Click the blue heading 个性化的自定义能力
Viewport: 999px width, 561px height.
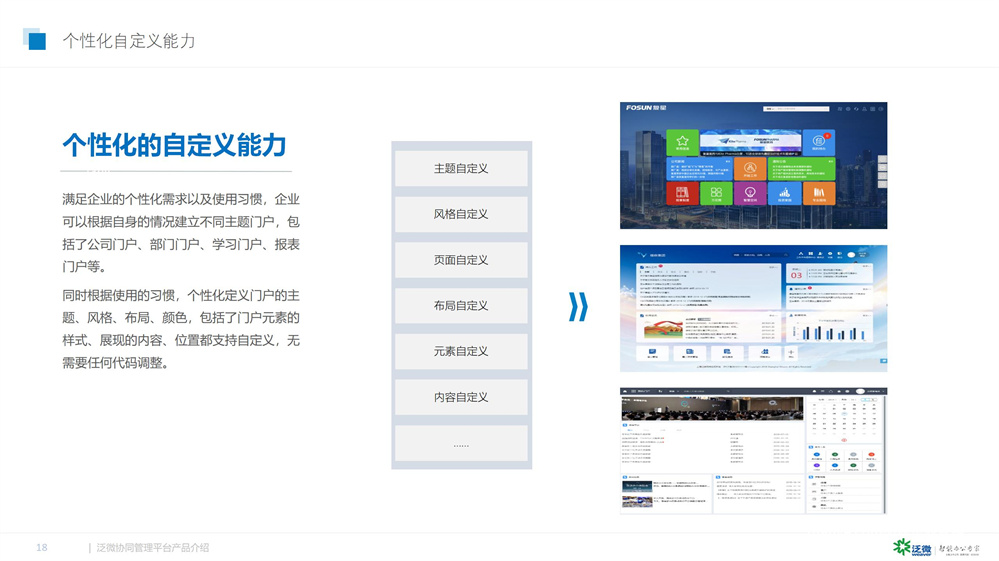coord(174,145)
